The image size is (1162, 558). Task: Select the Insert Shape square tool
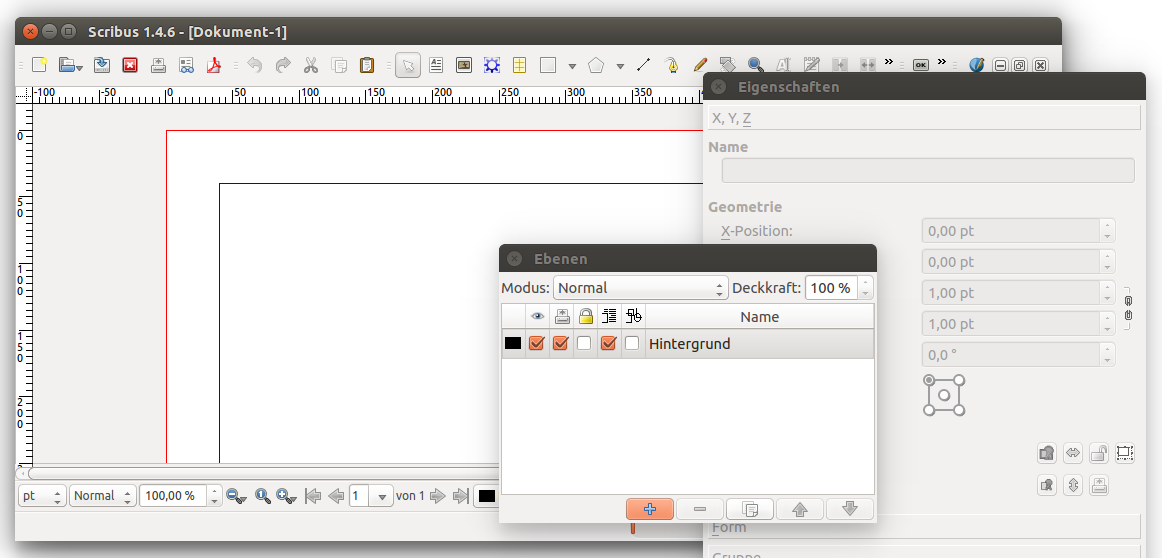coord(548,65)
